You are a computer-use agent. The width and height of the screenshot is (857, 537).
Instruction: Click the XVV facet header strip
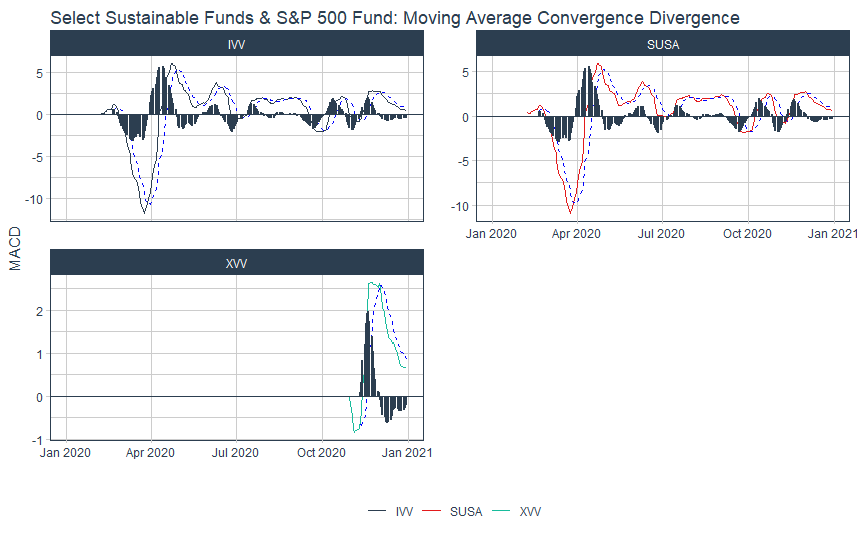pyautogui.click(x=237, y=263)
